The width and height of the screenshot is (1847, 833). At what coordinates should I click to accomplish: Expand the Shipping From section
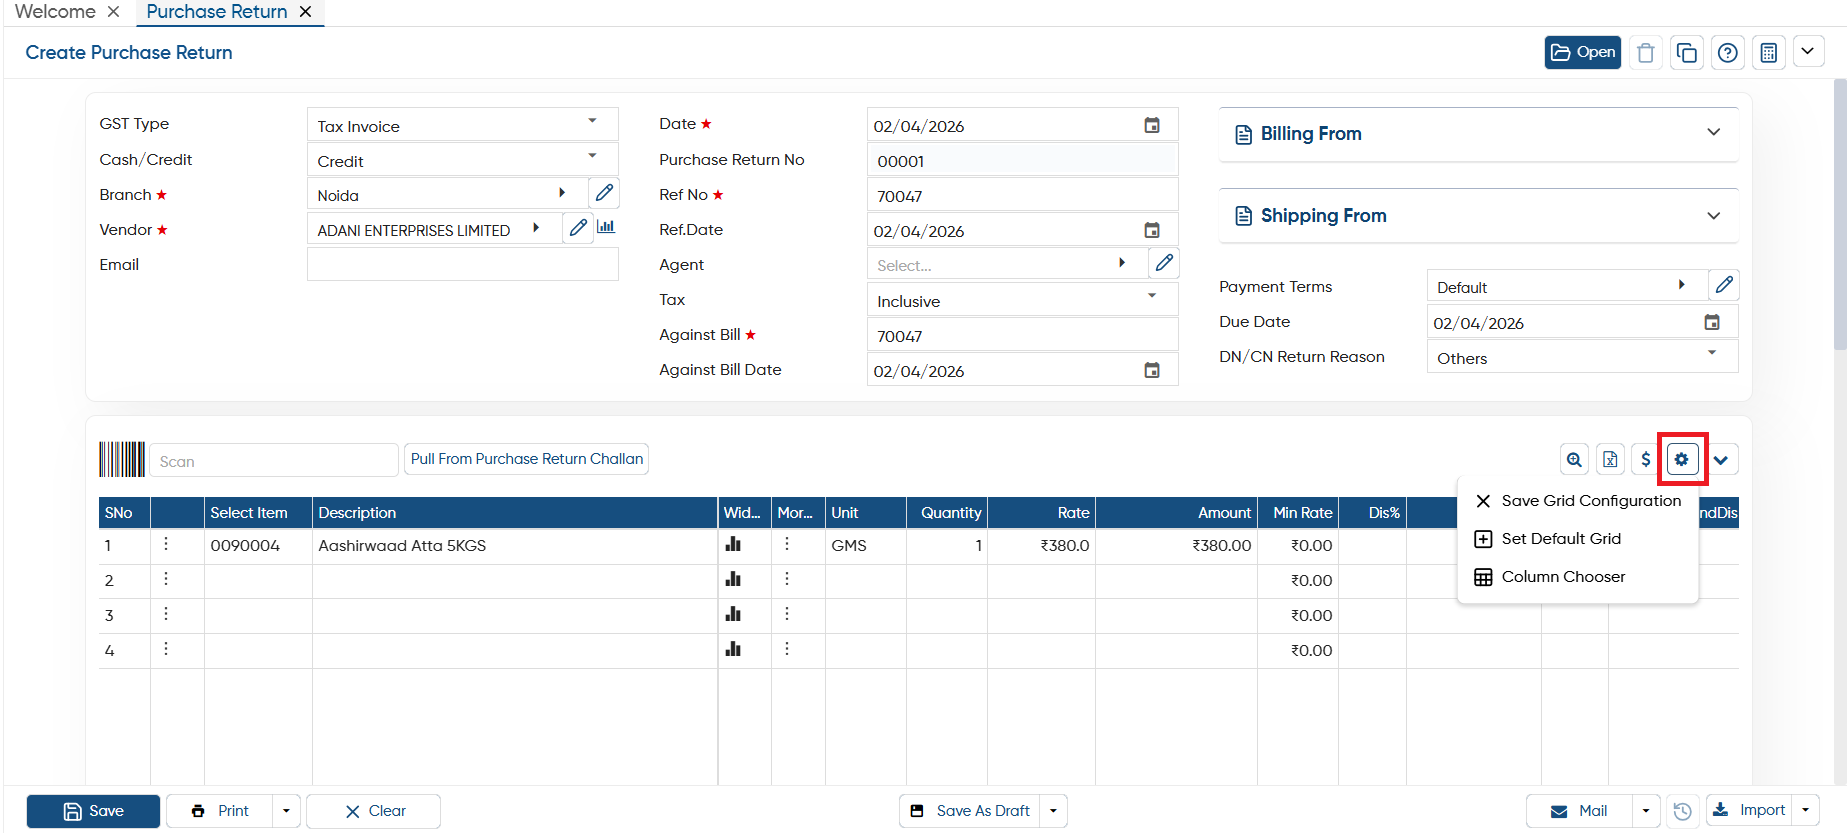point(1478,216)
